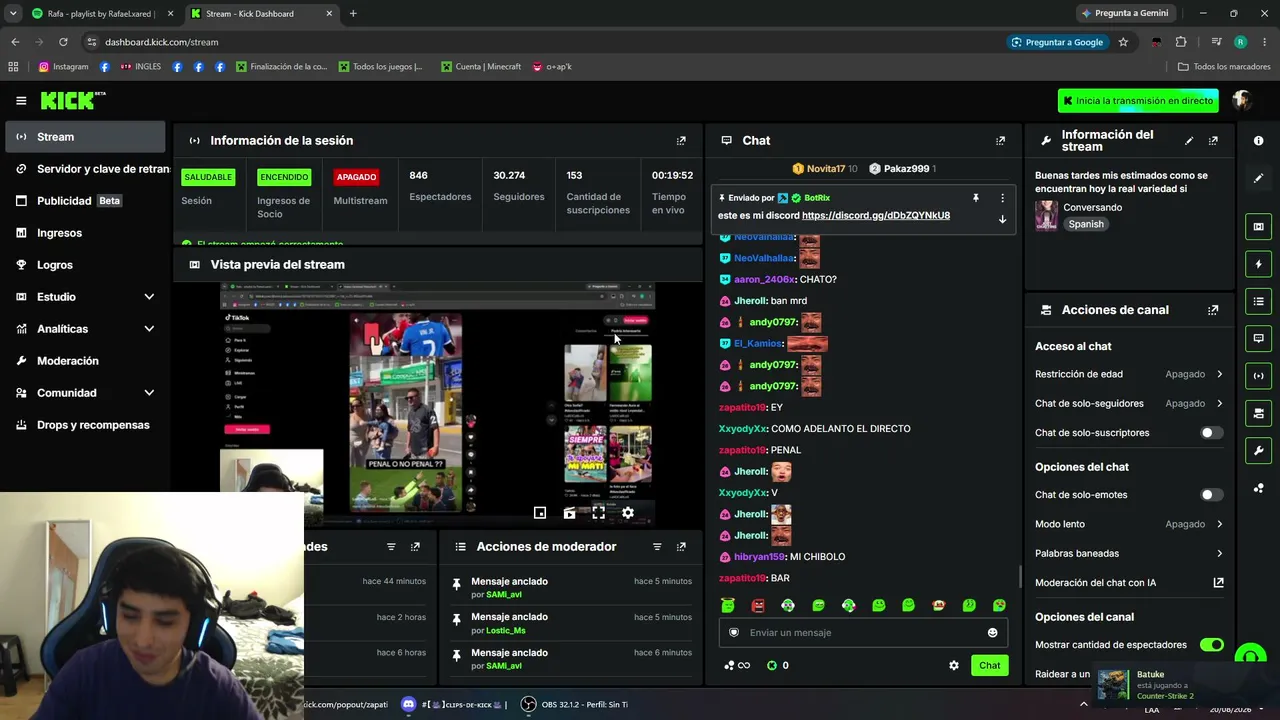Pop out the Acciones de canal panel
This screenshot has height=720, width=1280.
[1213, 310]
